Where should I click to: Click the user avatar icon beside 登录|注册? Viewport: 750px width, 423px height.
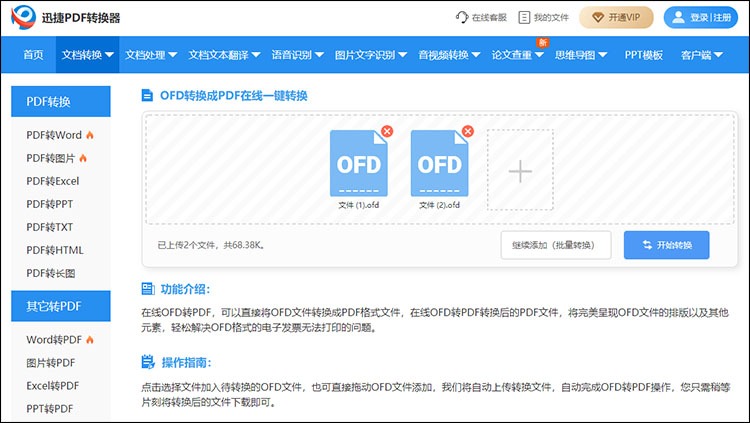[x=678, y=17]
